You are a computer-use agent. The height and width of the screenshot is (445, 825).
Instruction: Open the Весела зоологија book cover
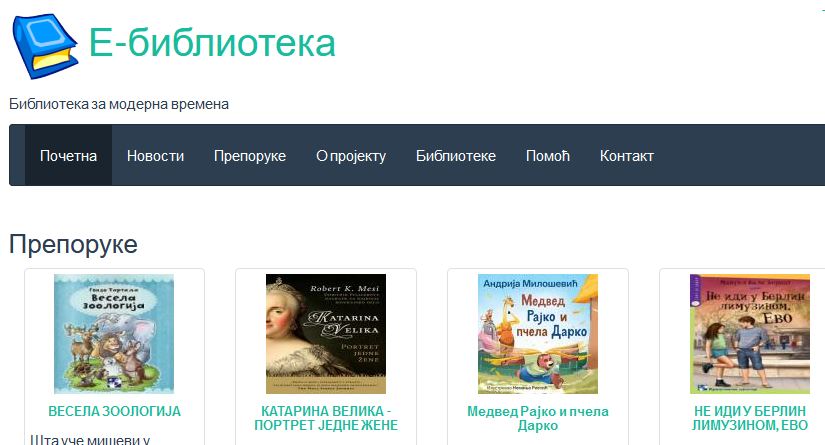pos(114,333)
